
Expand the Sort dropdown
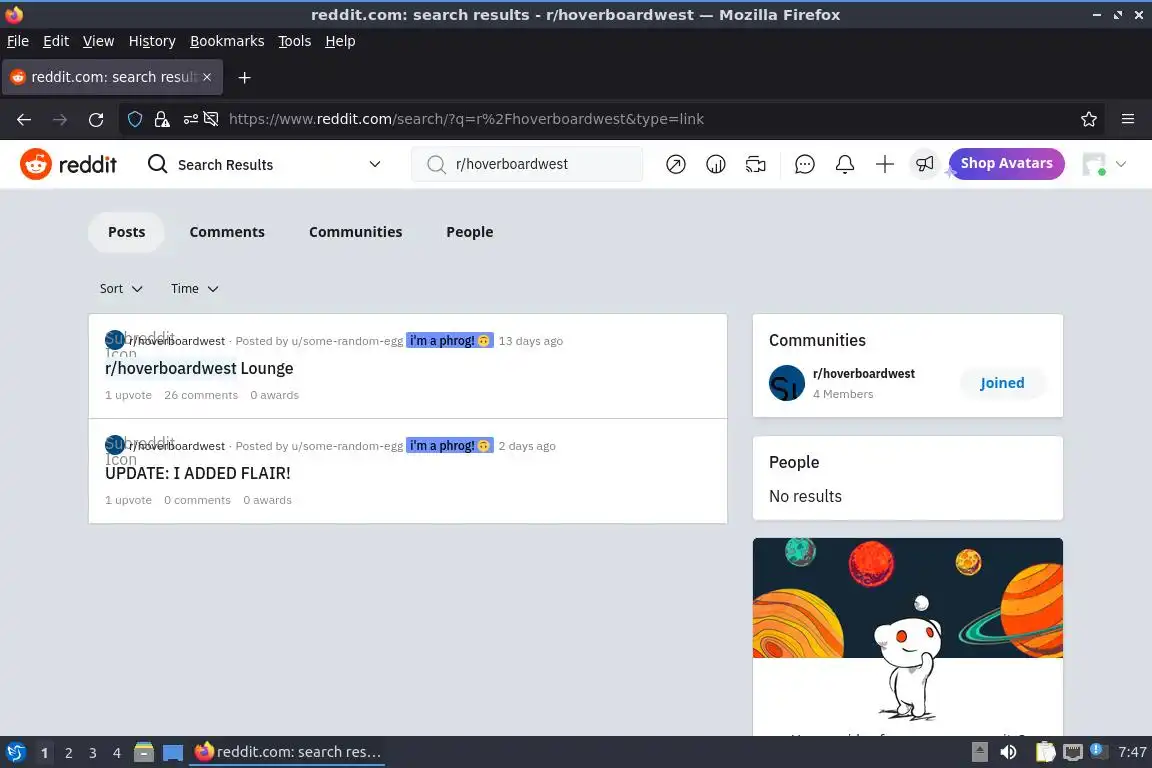point(121,289)
